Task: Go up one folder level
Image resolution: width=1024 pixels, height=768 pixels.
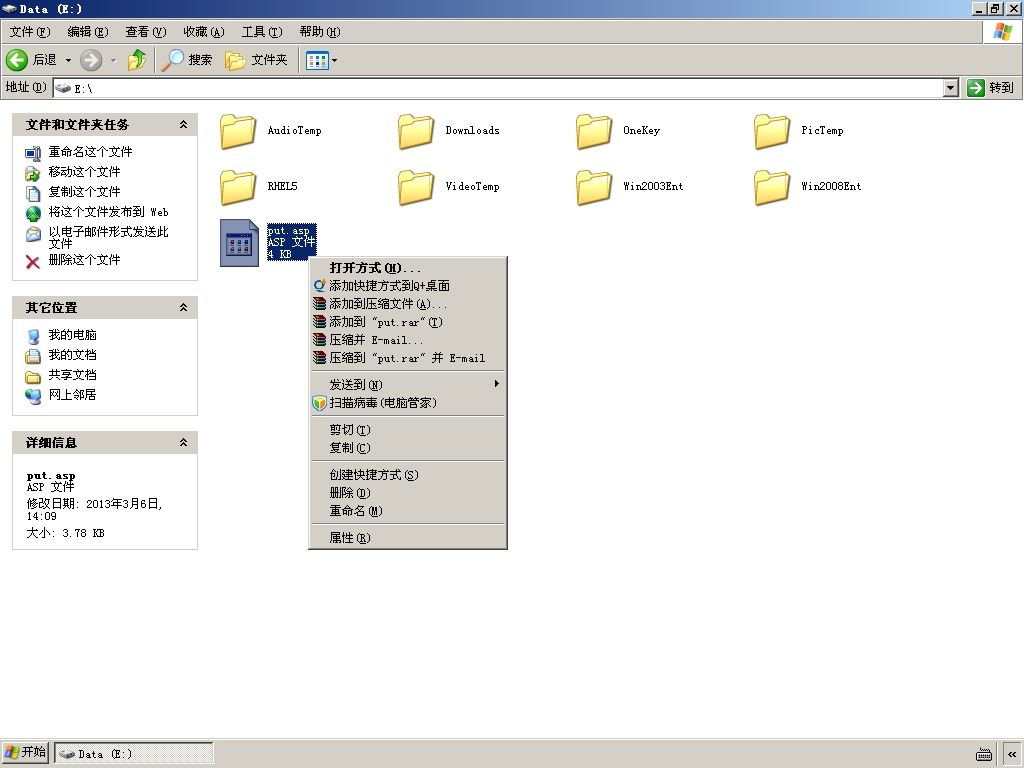Action: 137,60
